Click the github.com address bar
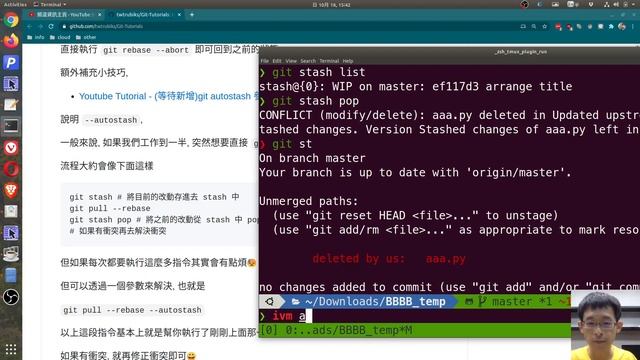 (286, 26)
